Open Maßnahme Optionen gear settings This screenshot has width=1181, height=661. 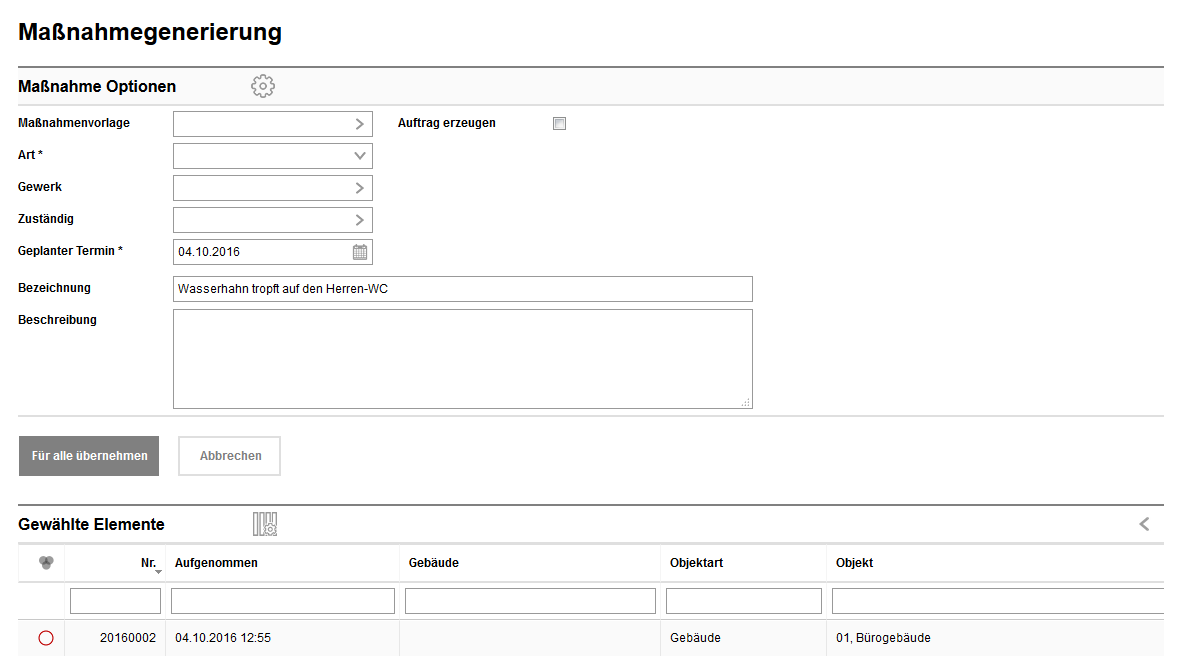[x=263, y=86]
